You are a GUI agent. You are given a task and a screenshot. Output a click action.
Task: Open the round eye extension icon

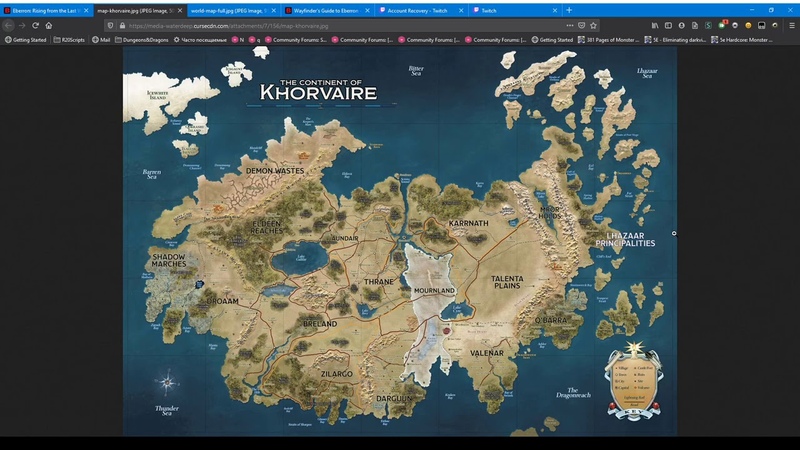[x=774, y=26]
